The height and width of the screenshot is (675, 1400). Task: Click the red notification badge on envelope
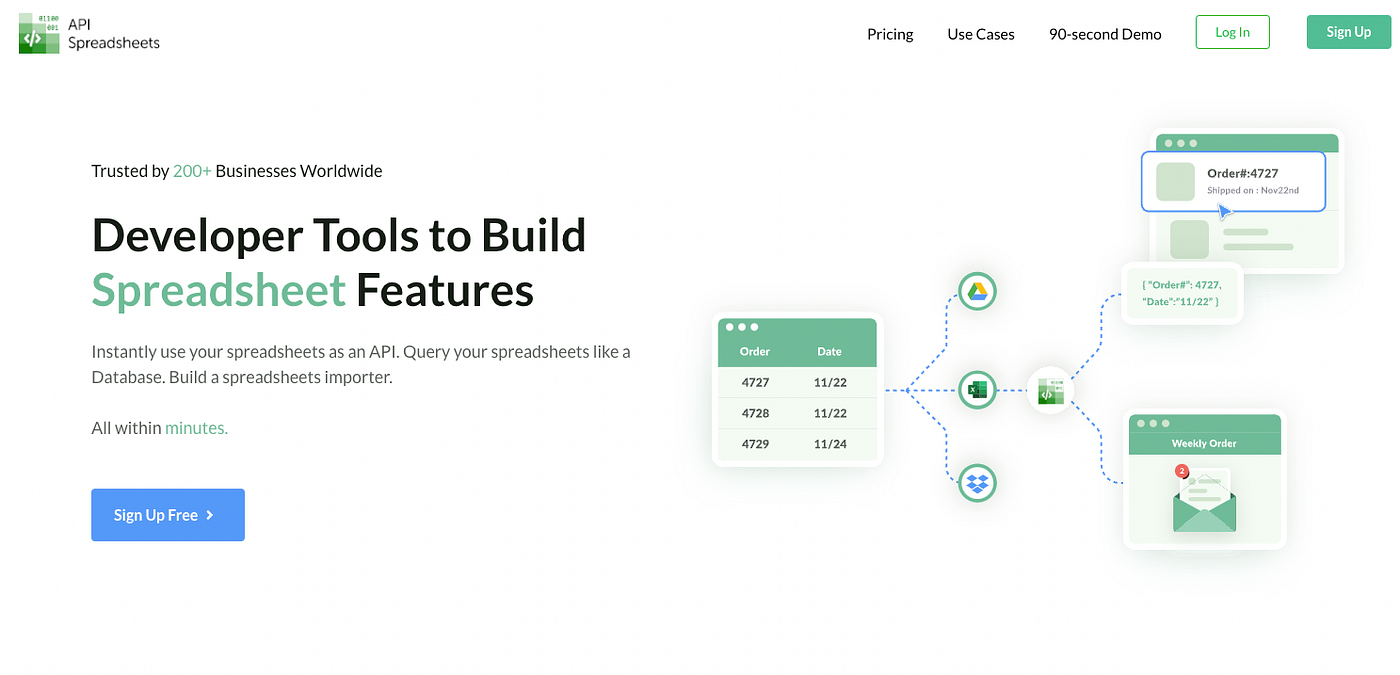[x=1181, y=470]
